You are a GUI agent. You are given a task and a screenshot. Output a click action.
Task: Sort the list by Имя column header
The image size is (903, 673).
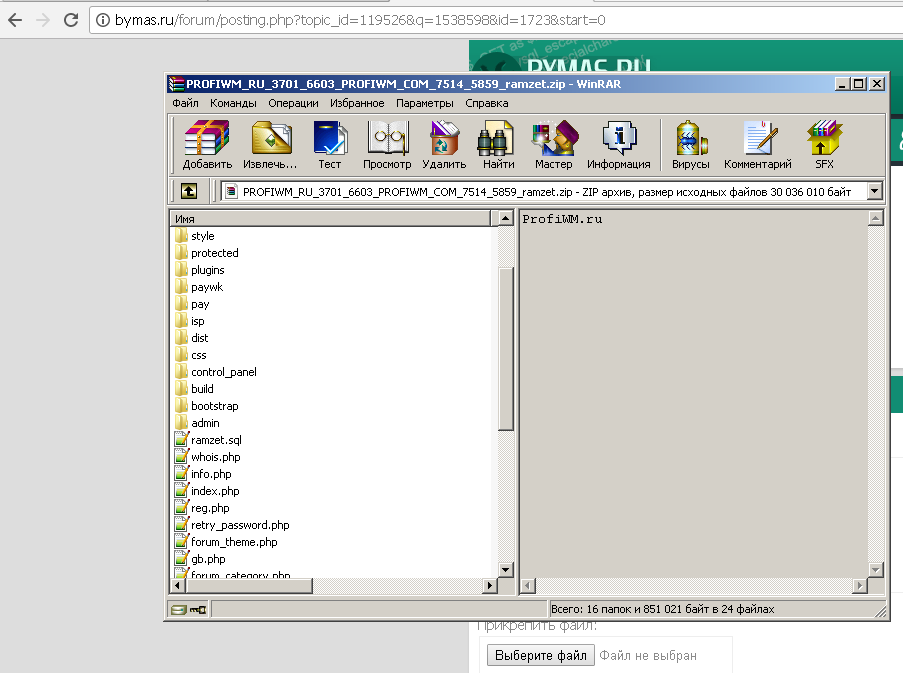330,218
